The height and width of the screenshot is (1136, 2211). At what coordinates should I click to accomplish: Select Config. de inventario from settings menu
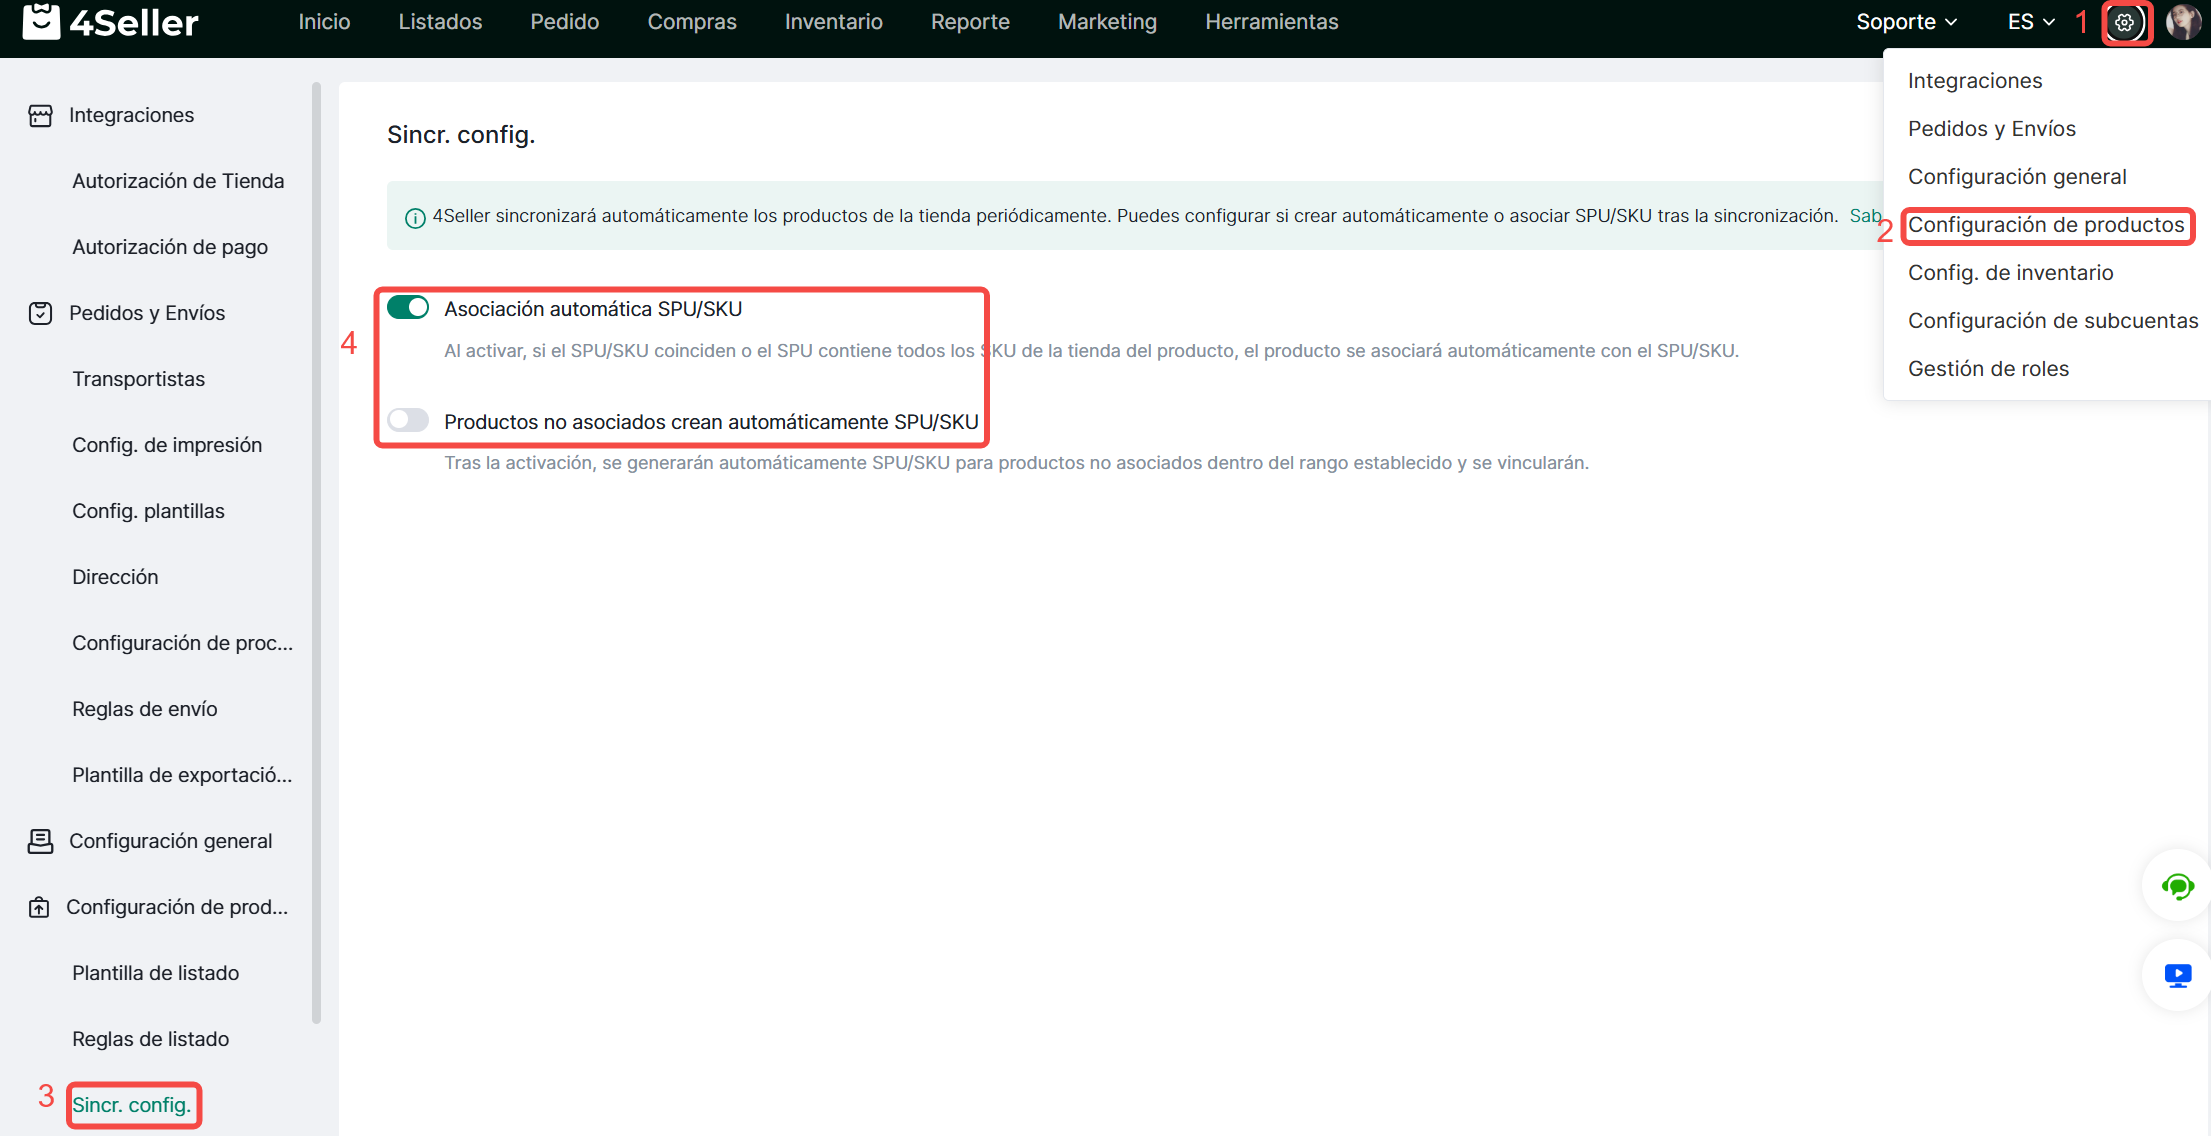pos(2010,273)
